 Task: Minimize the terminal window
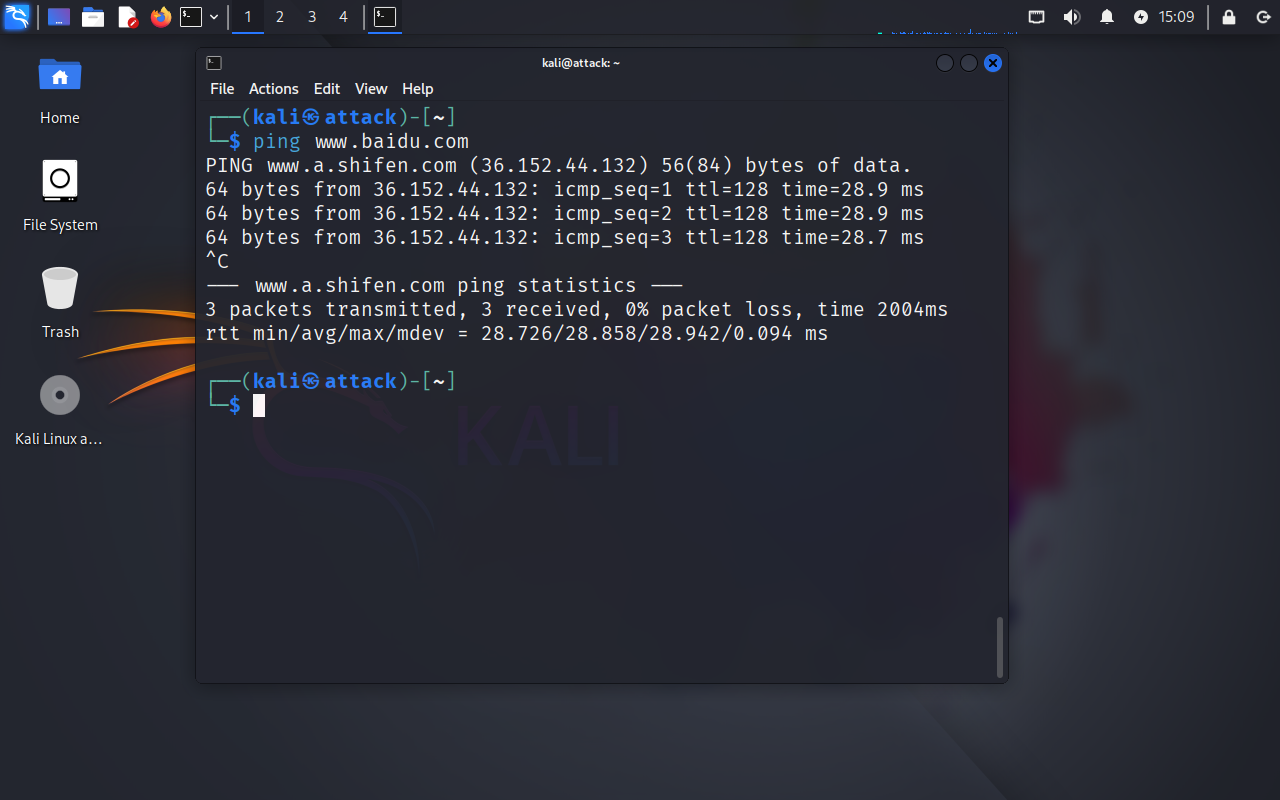pyautogui.click(x=945, y=63)
